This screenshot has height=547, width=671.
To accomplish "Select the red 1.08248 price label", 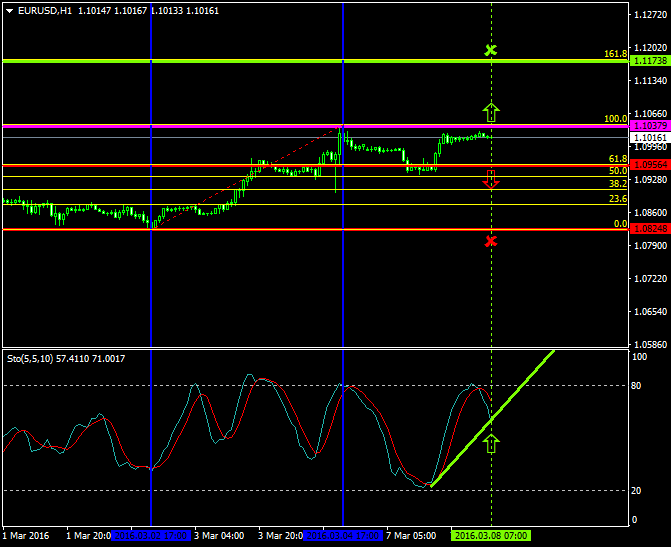I will [x=650, y=229].
